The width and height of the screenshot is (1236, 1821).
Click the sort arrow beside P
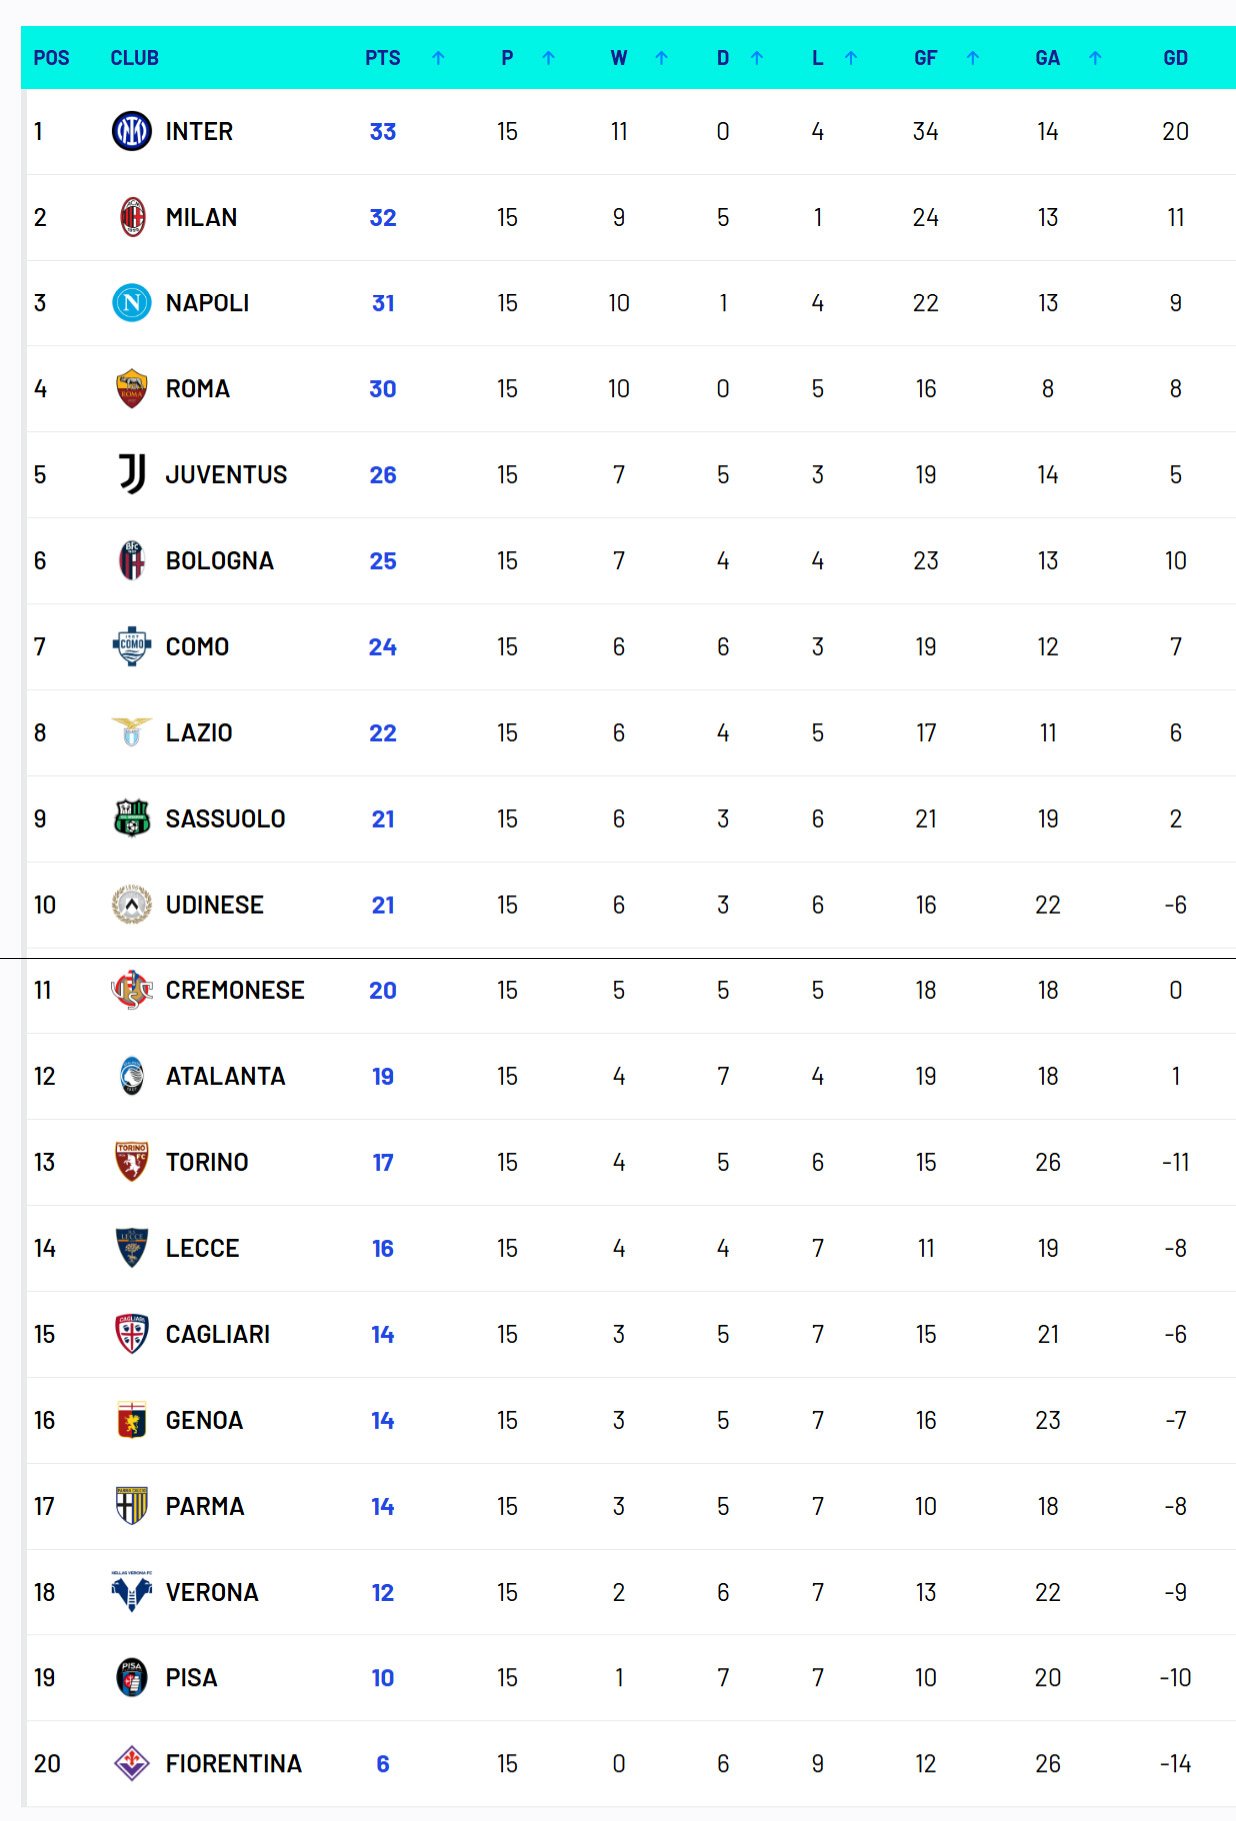(547, 58)
